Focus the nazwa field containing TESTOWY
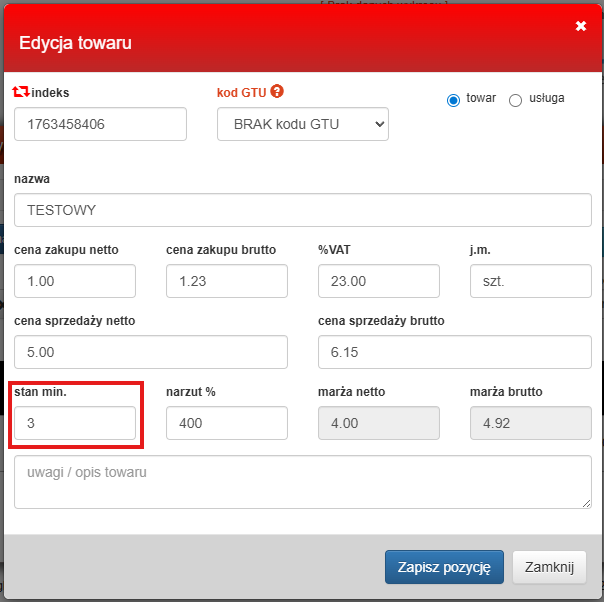The image size is (604, 602). (x=302, y=211)
